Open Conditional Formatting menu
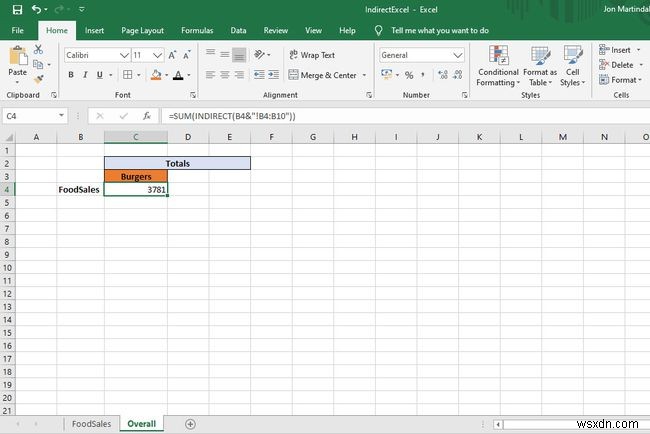The width and height of the screenshot is (650, 434). pos(498,66)
